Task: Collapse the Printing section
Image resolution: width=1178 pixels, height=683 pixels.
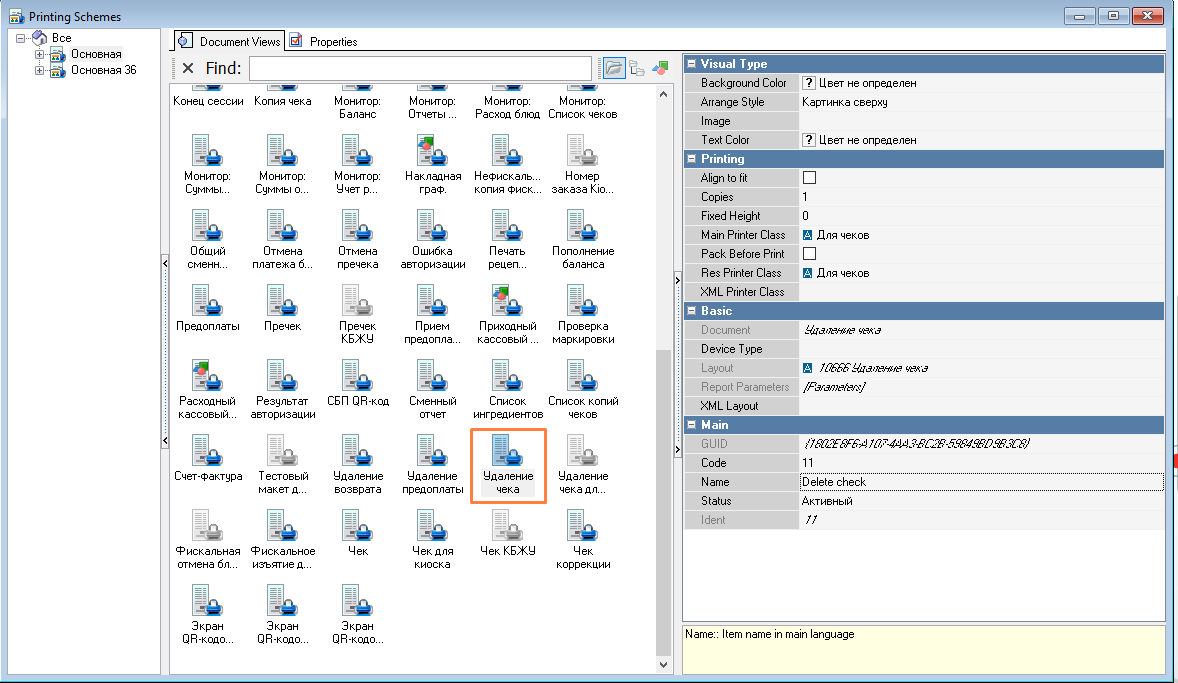Action: [x=692, y=159]
